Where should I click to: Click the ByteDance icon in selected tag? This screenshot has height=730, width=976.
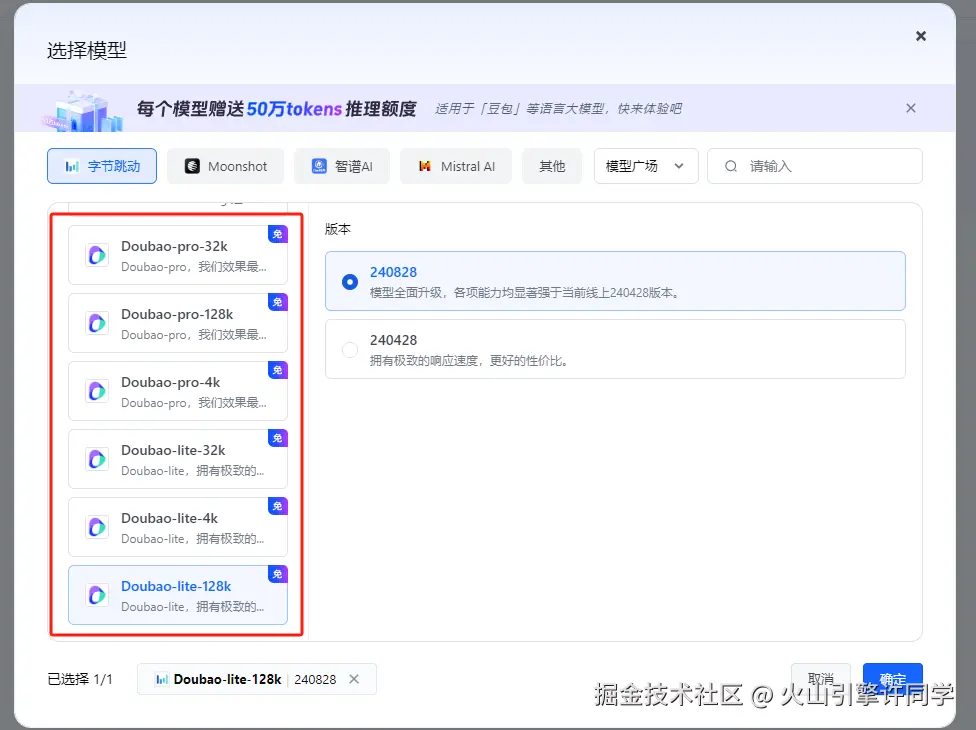point(162,679)
